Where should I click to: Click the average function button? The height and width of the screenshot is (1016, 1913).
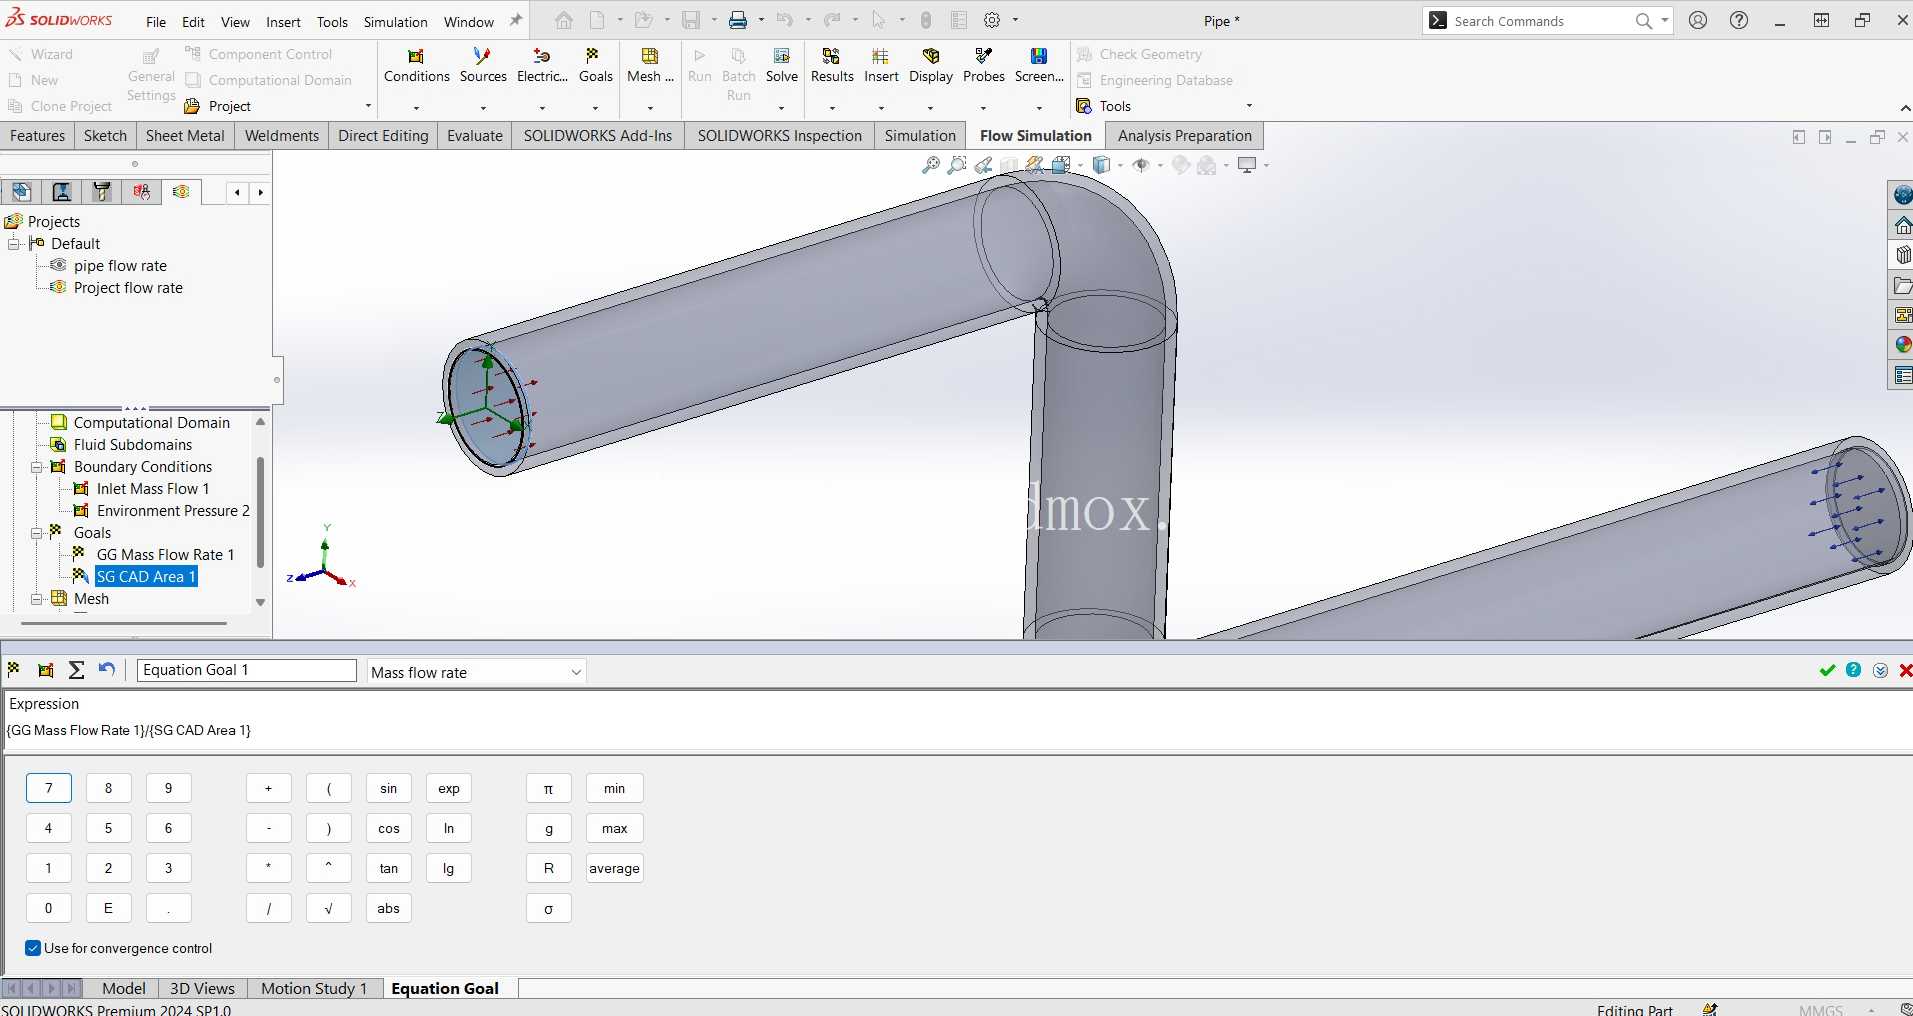tap(614, 868)
